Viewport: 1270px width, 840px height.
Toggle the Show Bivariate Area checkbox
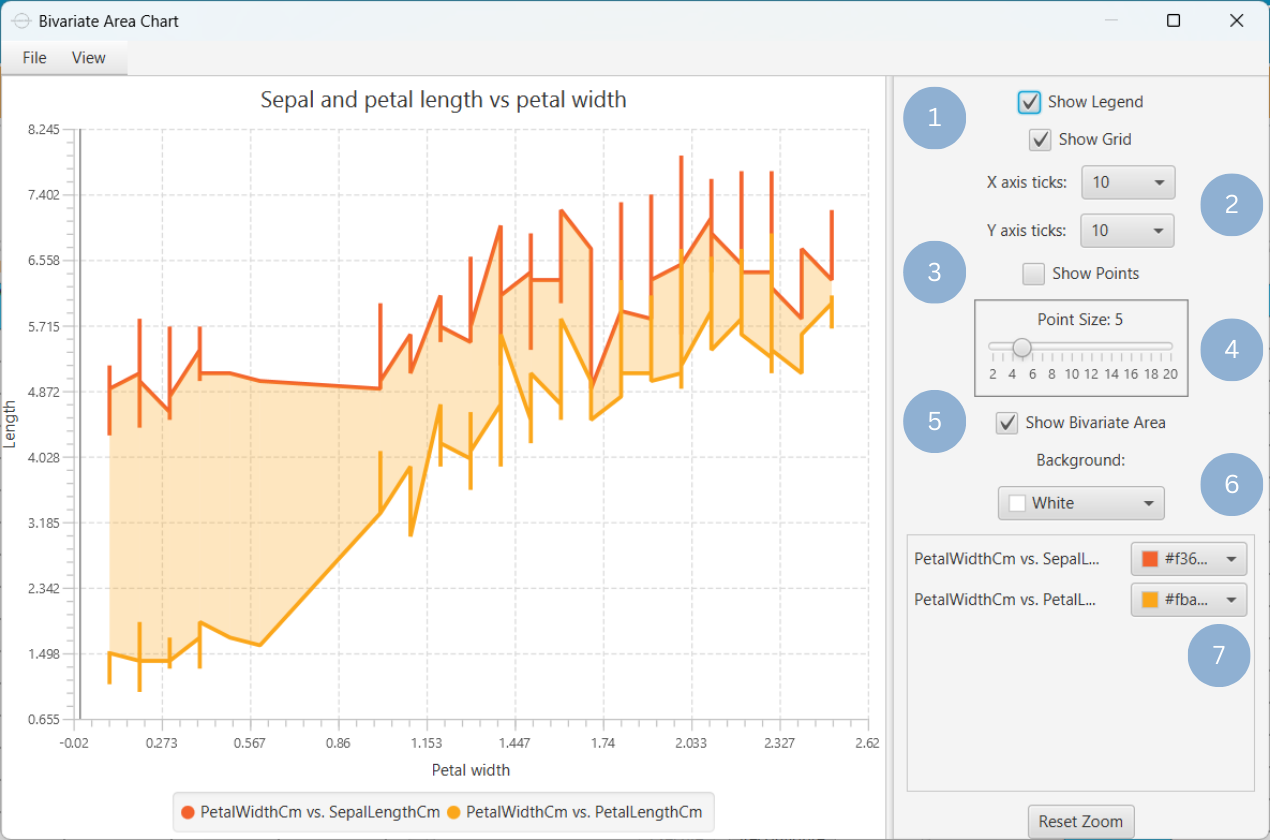coord(1007,423)
